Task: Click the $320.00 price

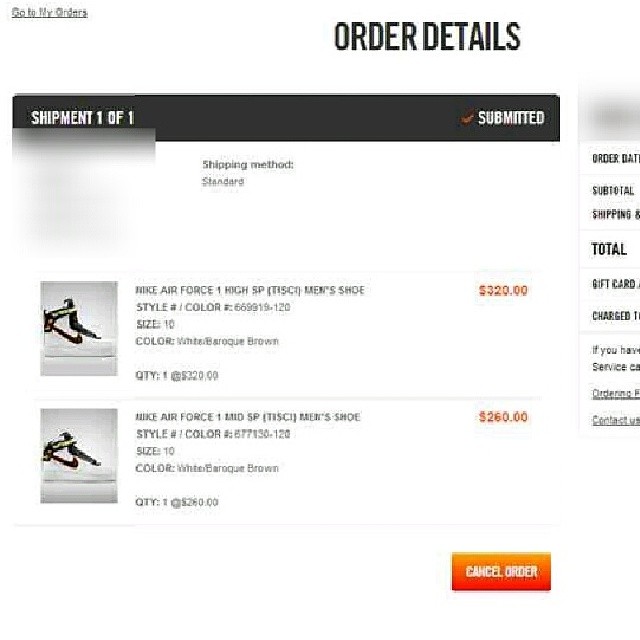Action: coord(503,290)
